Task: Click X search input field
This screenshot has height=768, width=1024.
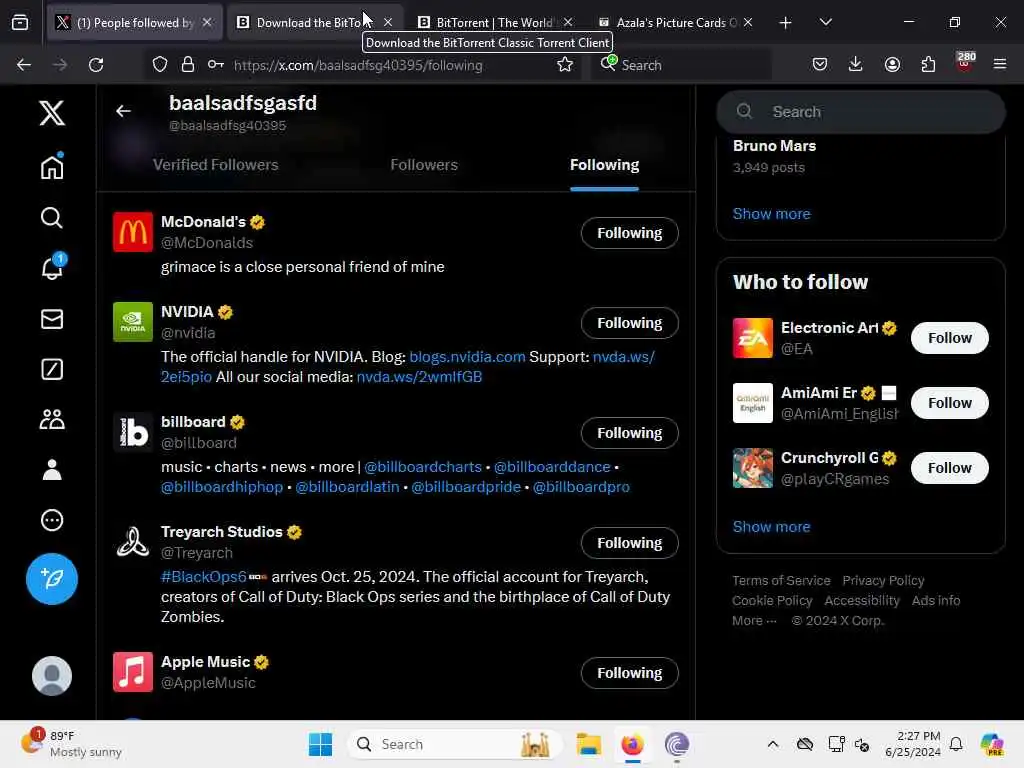Action: click(x=861, y=112)
